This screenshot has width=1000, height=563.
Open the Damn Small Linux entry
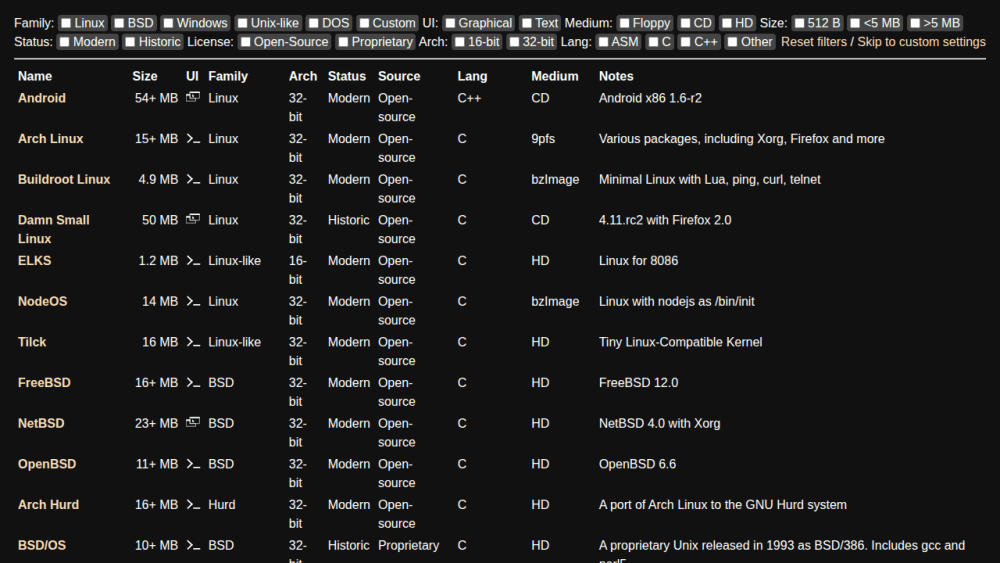click(x=54, y=230)
